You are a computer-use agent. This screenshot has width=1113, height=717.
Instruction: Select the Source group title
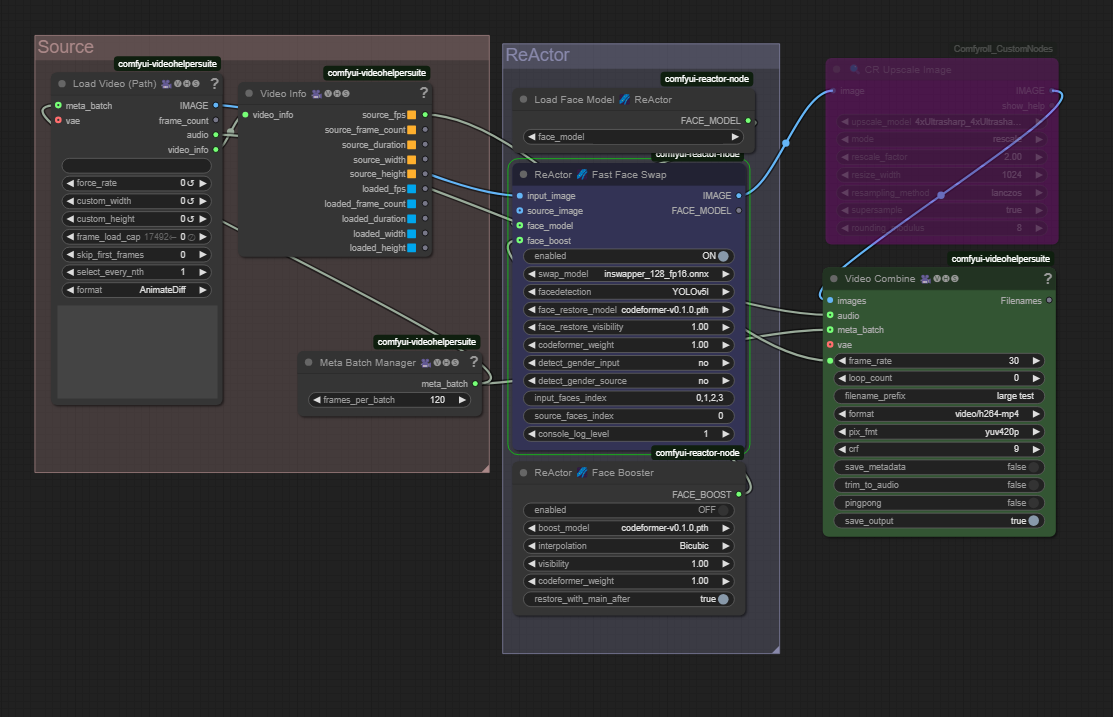pos(66,47)
